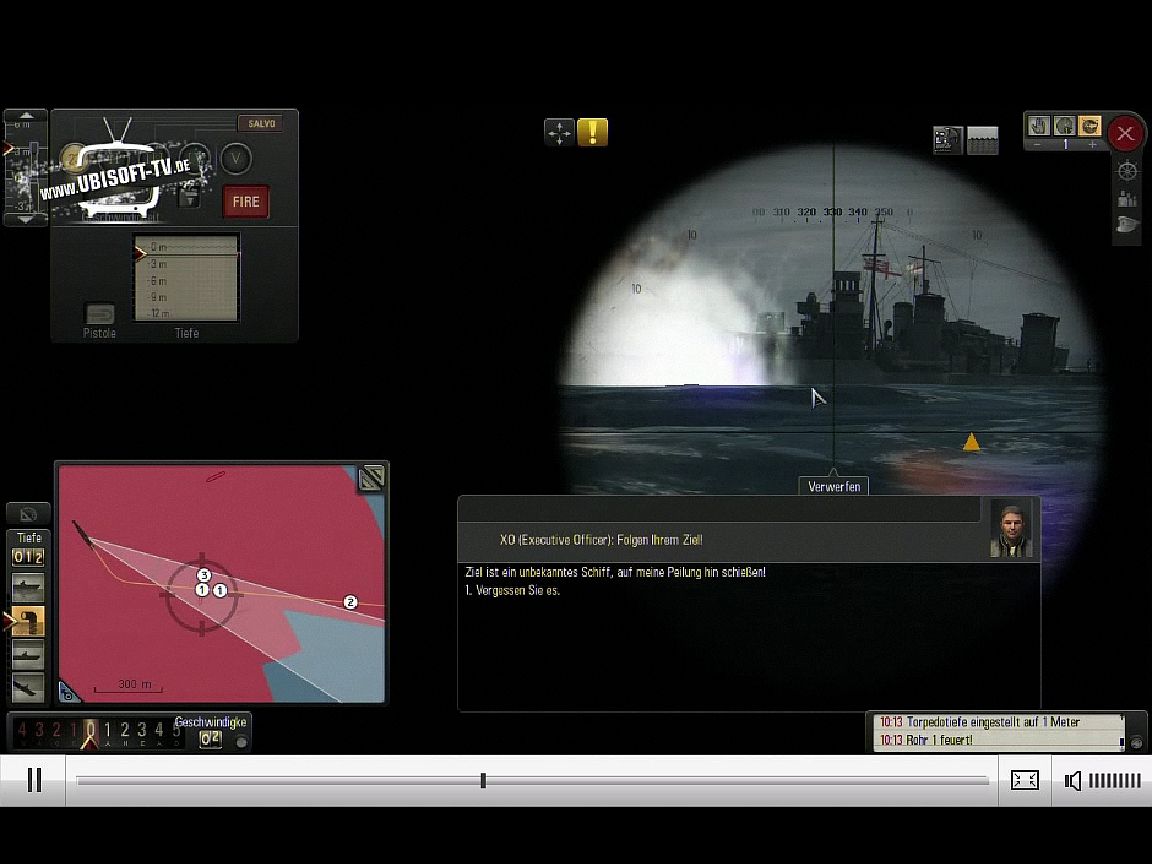Click the yellow triangle marker in periscope view
The height and width of the screenshot is (864, 1152).
[971, 442]
